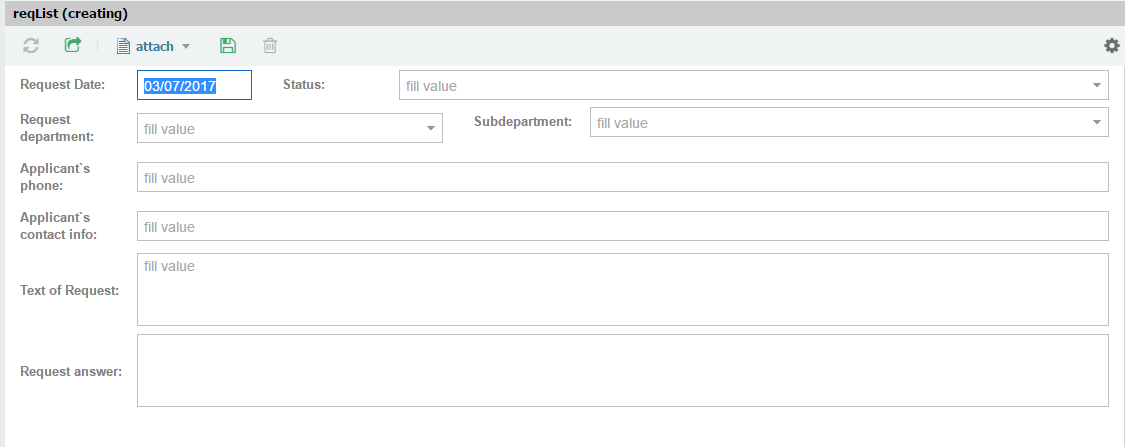Focus the Request Date field

(x=194, y=86)
